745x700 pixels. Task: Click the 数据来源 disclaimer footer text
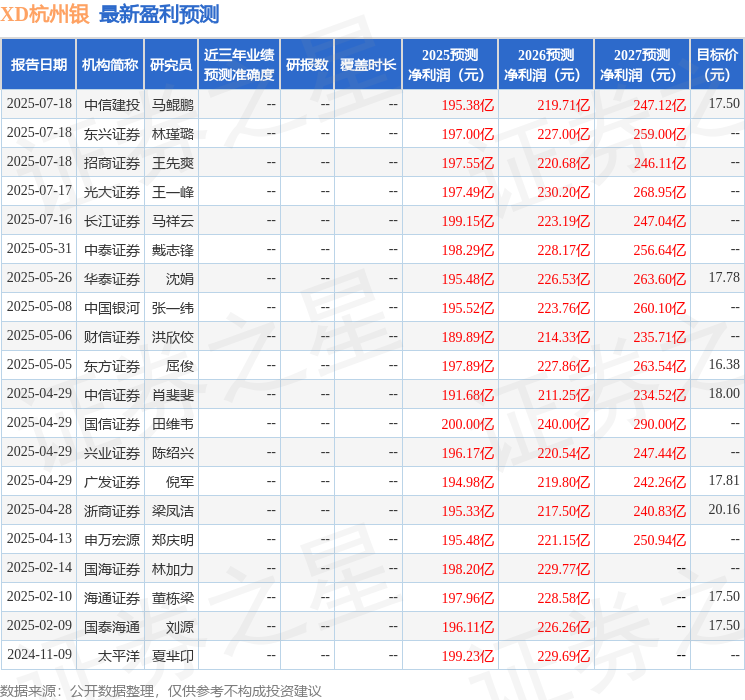point(161,691)
